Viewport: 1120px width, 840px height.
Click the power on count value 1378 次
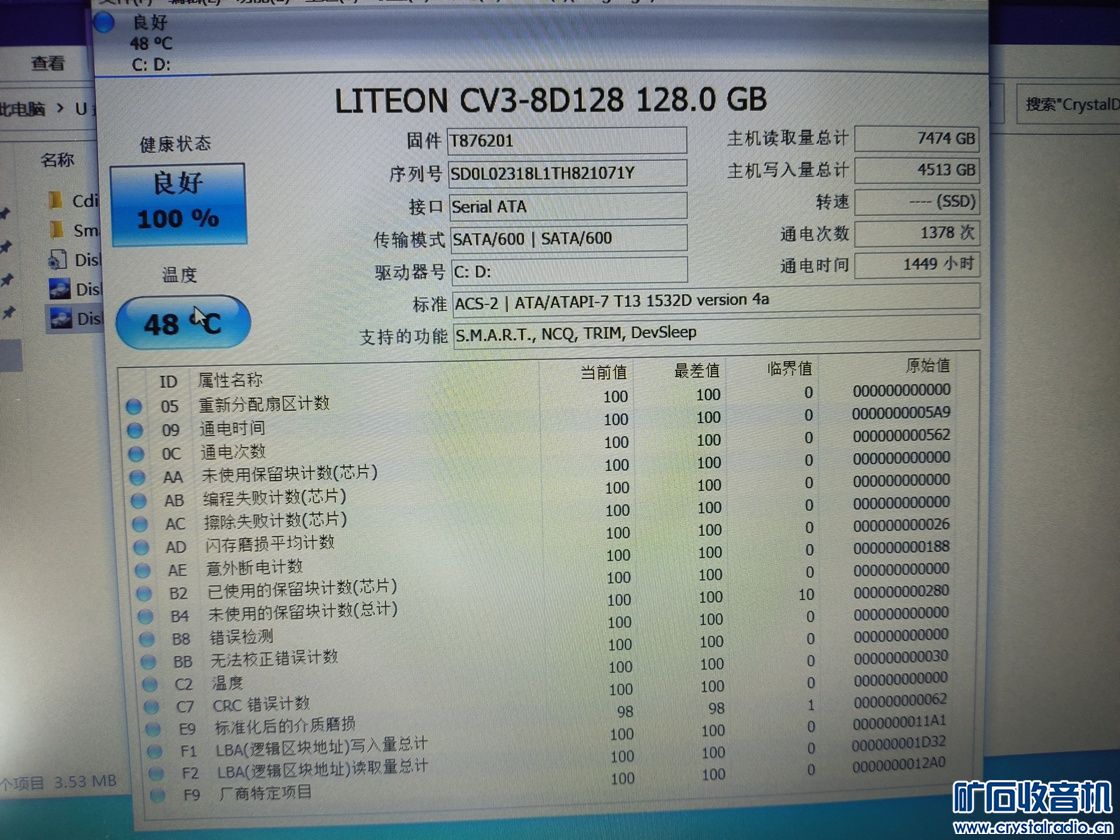pyautogui.click(x=916, y=233)
